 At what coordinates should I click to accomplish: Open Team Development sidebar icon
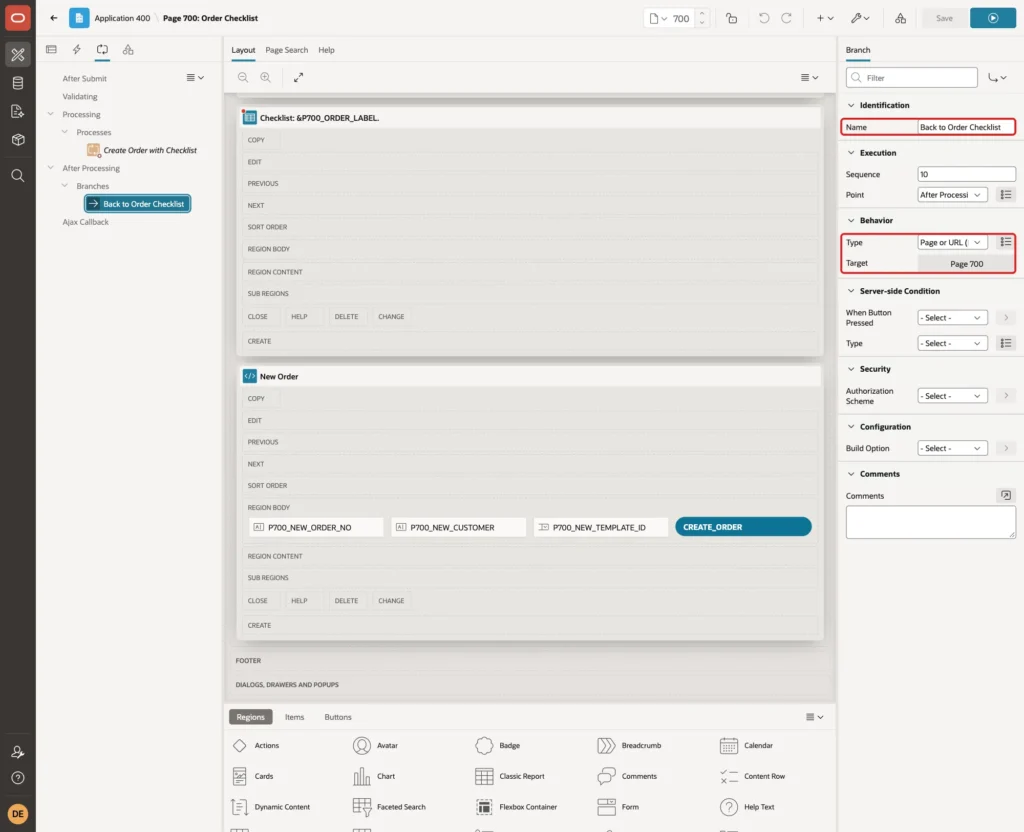(18, 112)
